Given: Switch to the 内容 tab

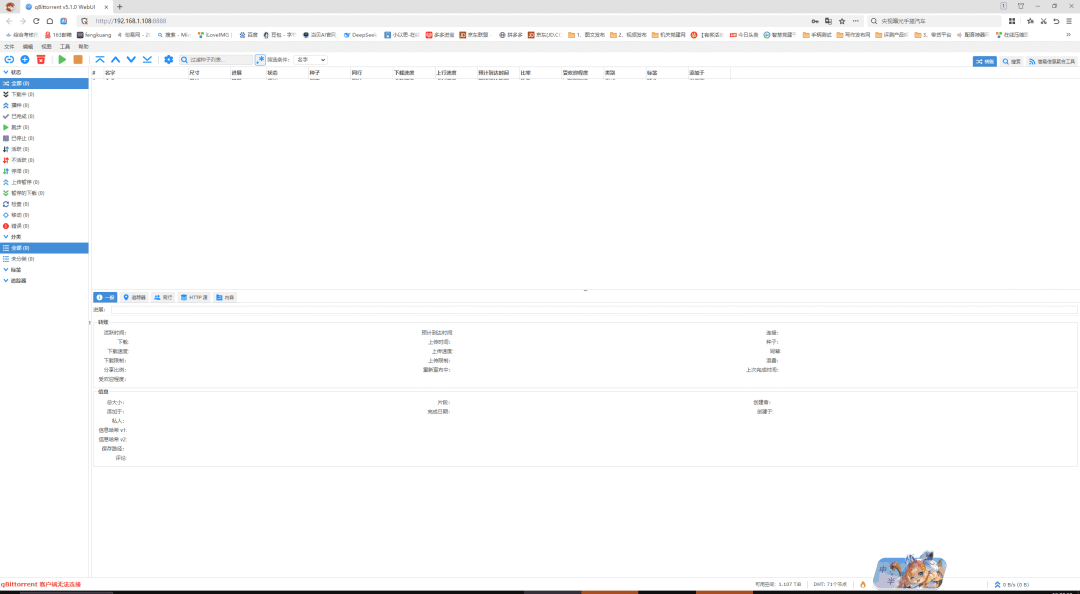Looking at the screenshot, I should (x=225, y=298).
